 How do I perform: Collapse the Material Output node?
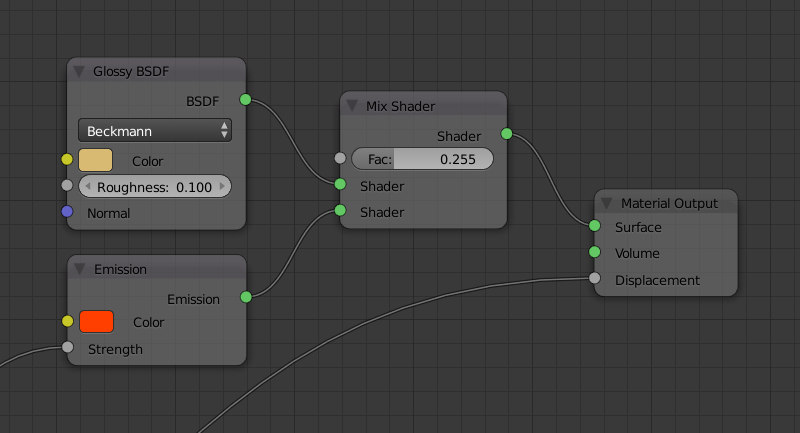[606, 203]
